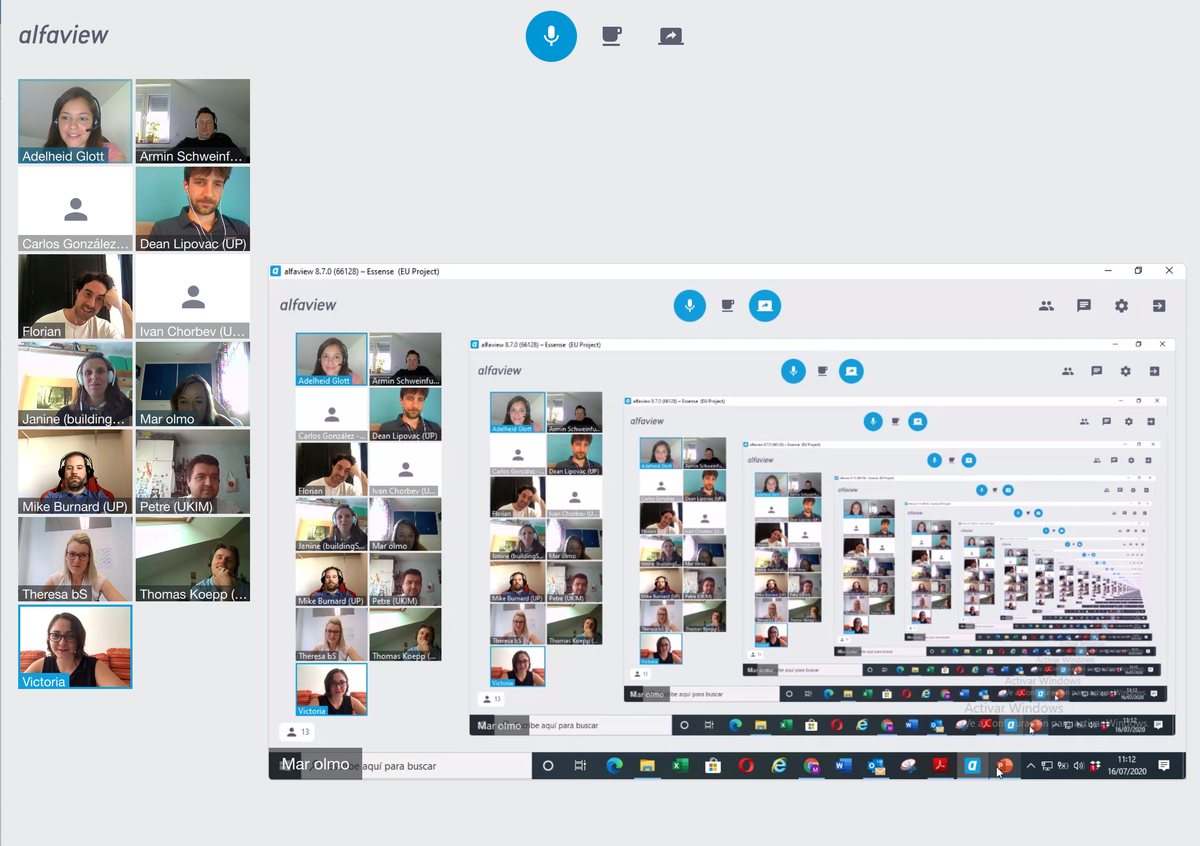Expand hidden tray icons in the shared taskbar

[x=1031, y=766]
